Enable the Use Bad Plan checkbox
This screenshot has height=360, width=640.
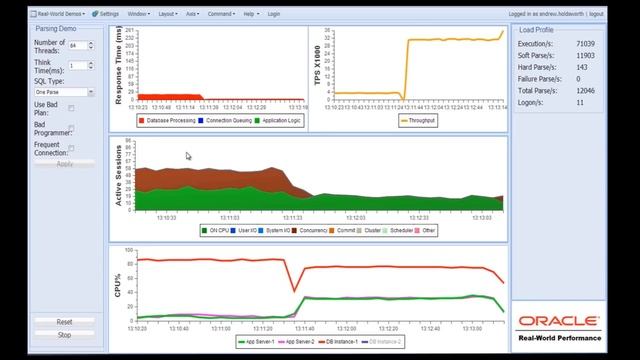(71, 108)
